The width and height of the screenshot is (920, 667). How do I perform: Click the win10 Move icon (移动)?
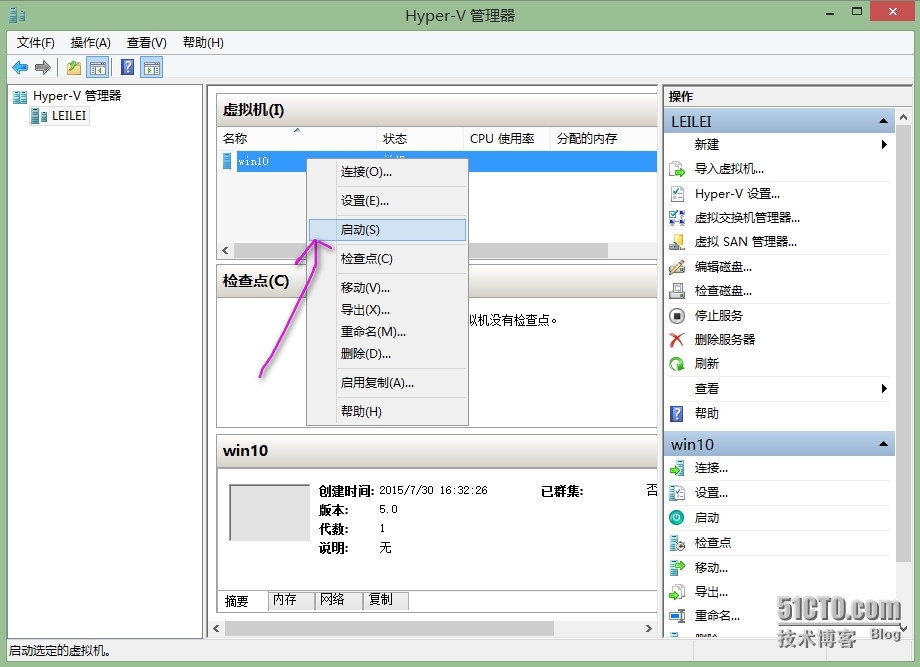(x=677, y=568)
